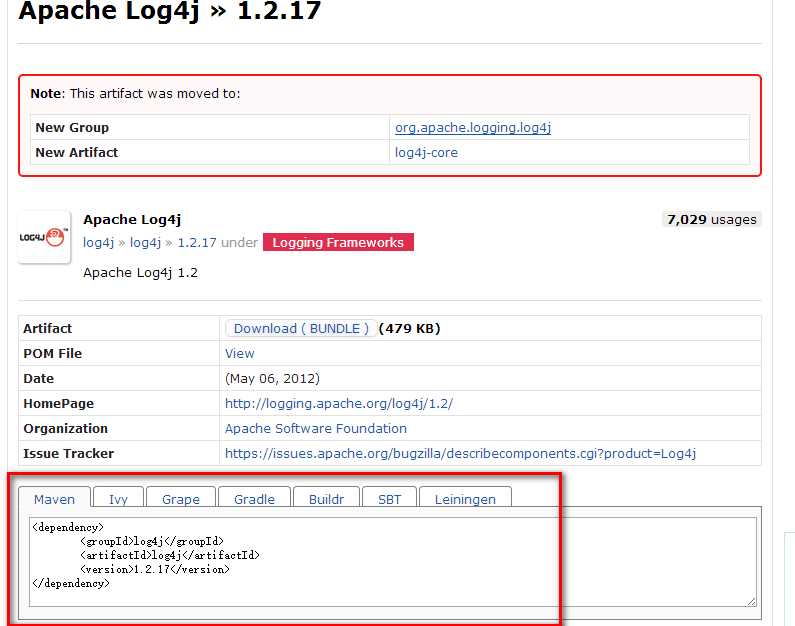795x626 pixels.
Task: Click the groupId line in dependency snippet
Action: 152,541
